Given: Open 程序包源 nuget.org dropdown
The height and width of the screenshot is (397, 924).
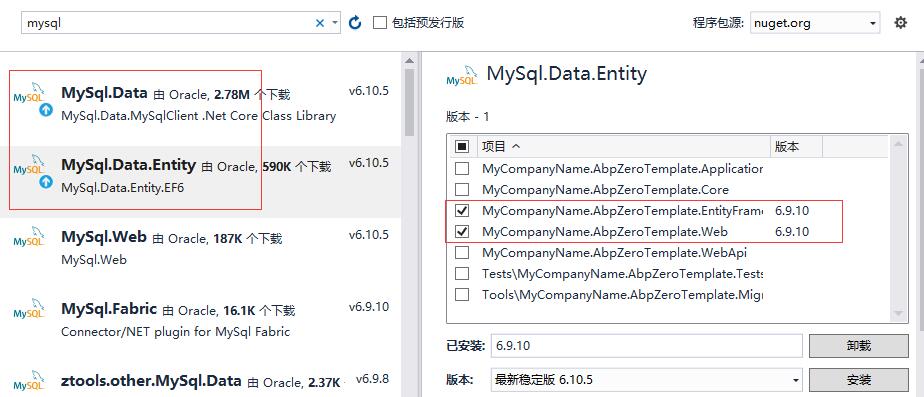Looking at the screenshot, I should (814, 23).
